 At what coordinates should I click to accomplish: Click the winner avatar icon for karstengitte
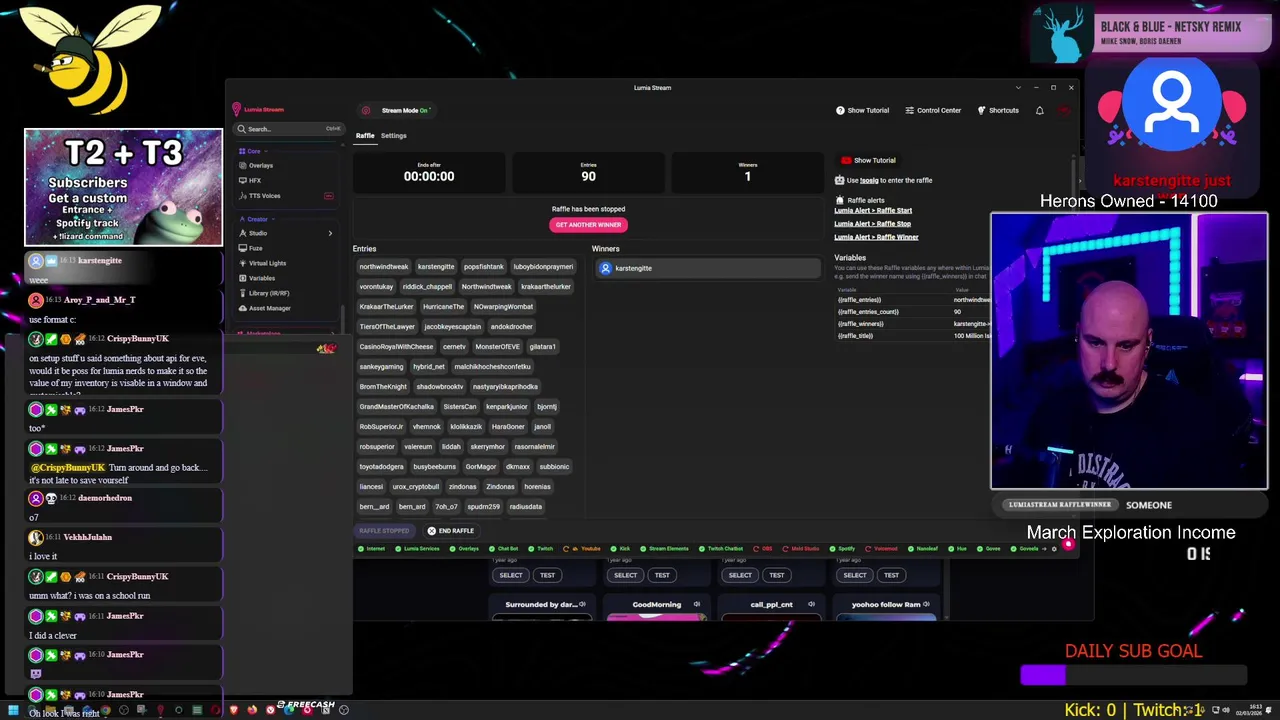605,268
